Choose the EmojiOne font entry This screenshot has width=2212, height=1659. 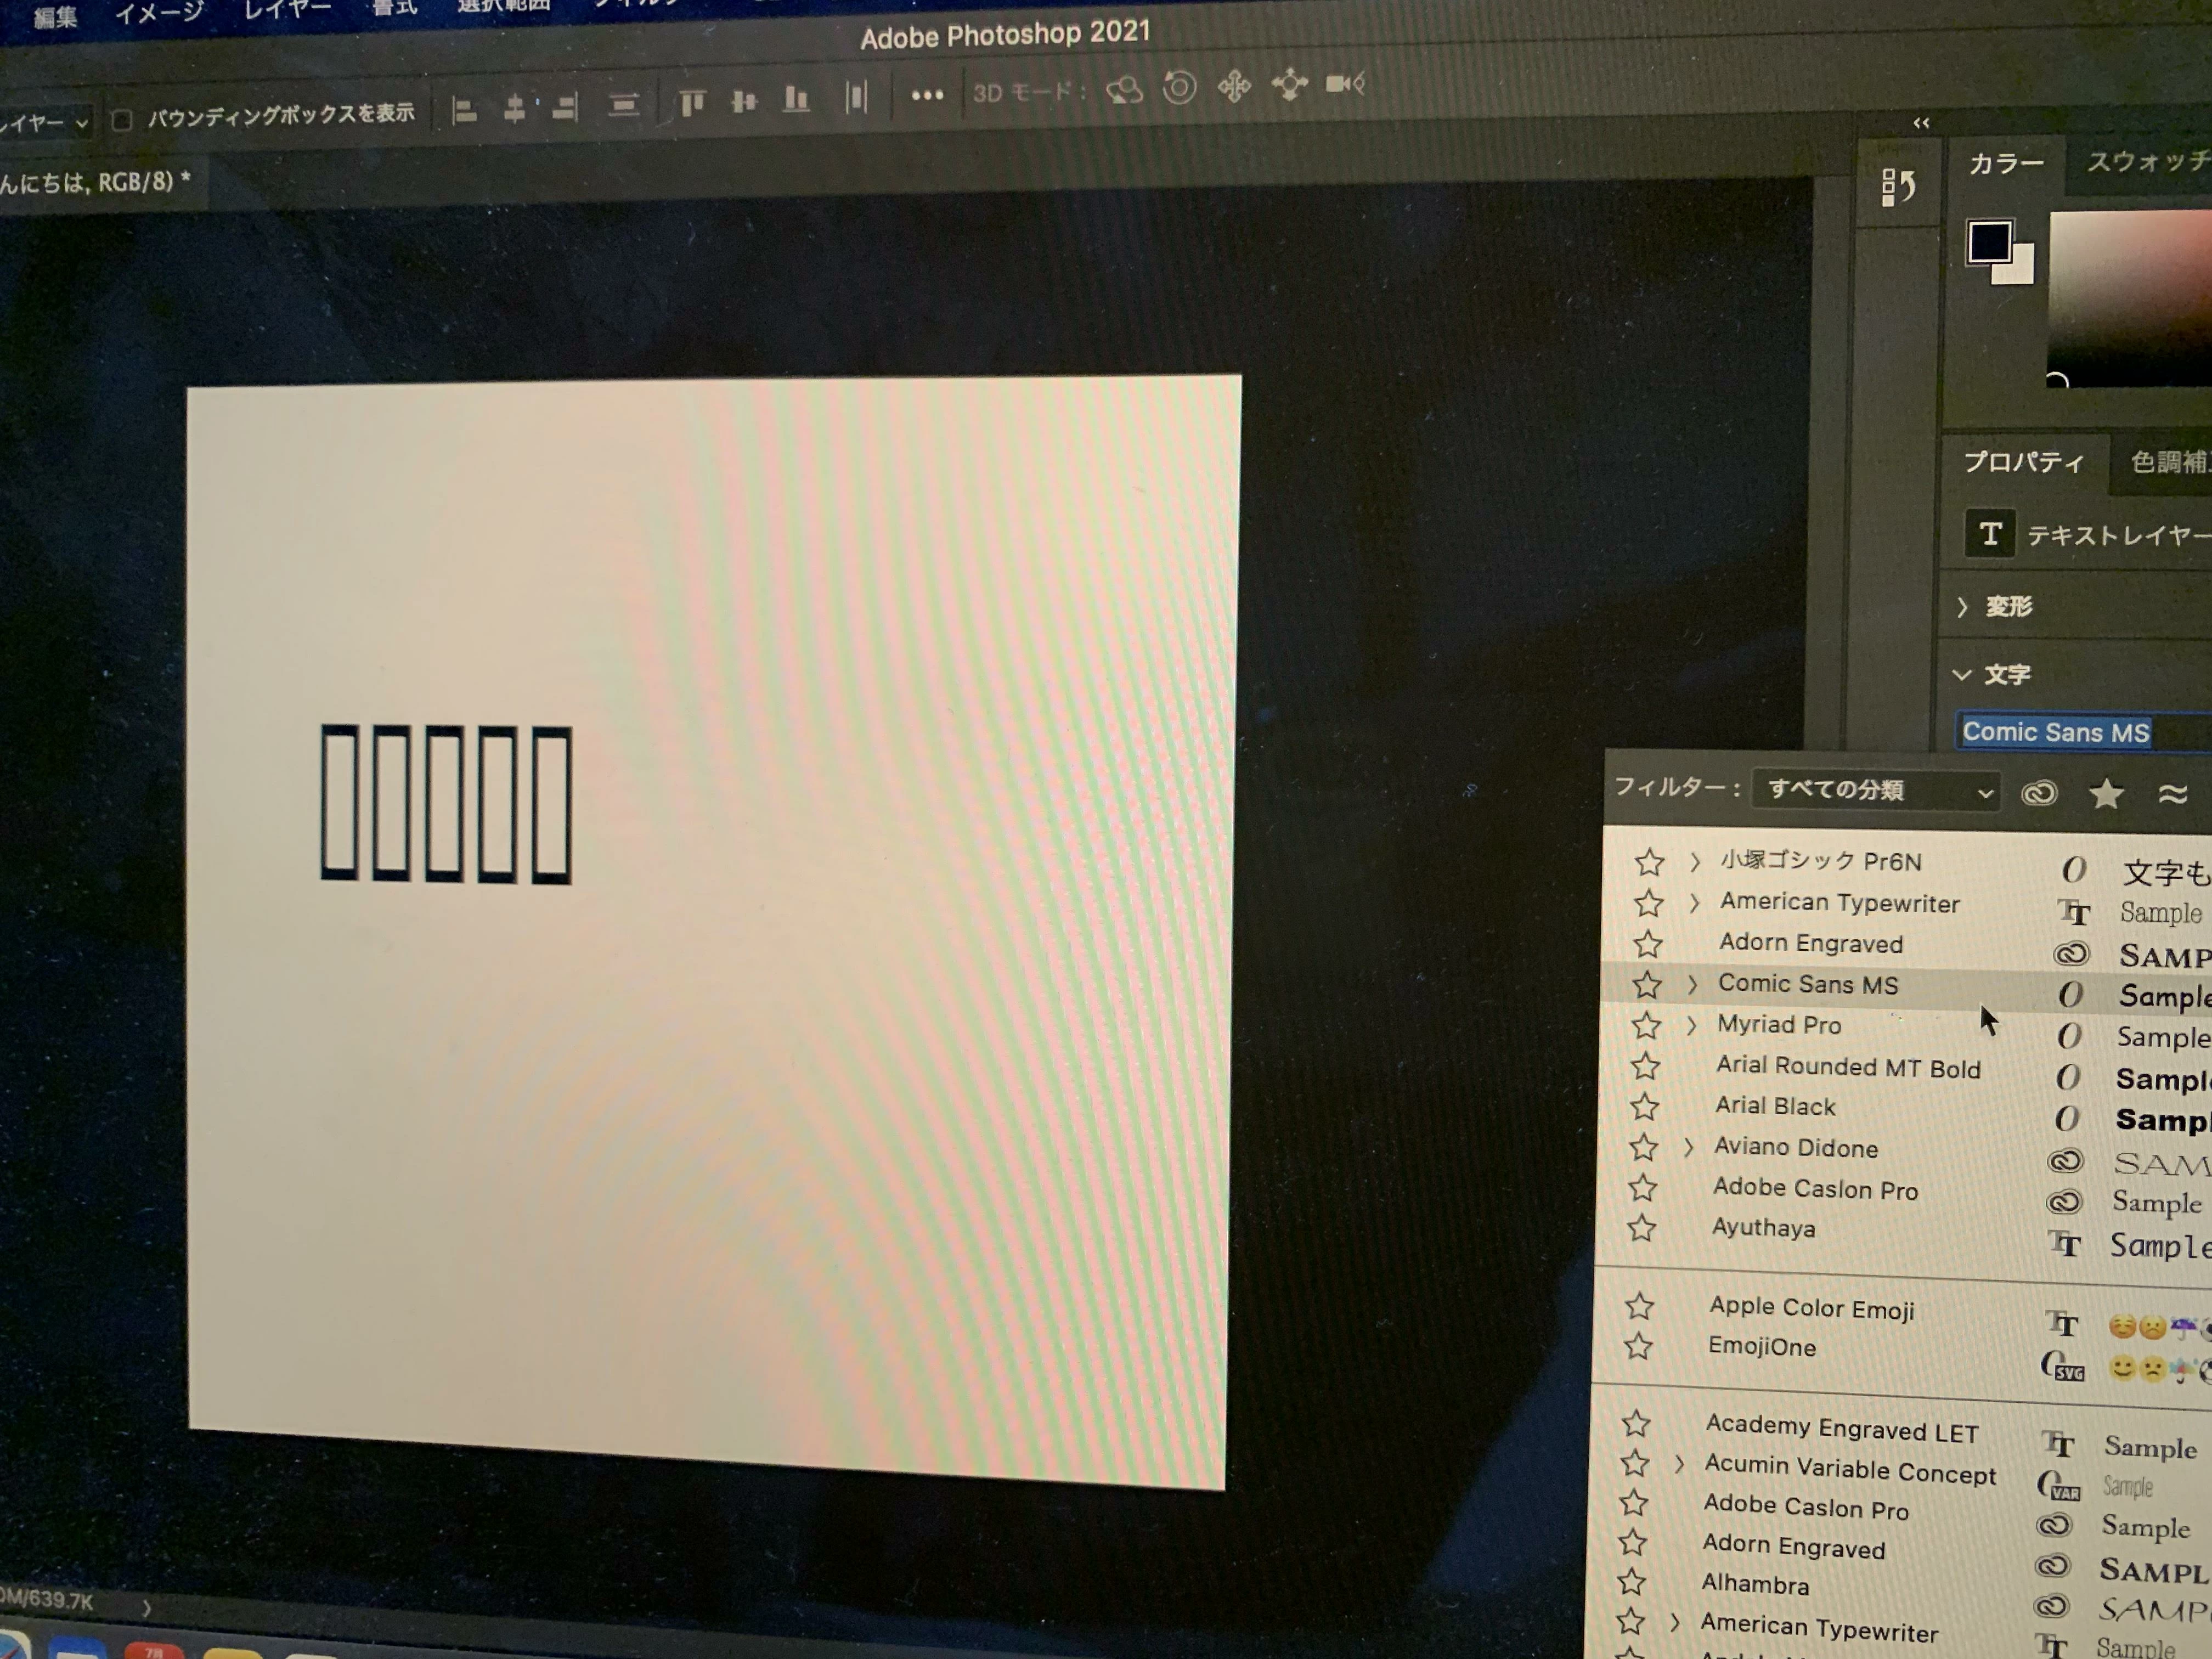[x=1761, y=1347]
